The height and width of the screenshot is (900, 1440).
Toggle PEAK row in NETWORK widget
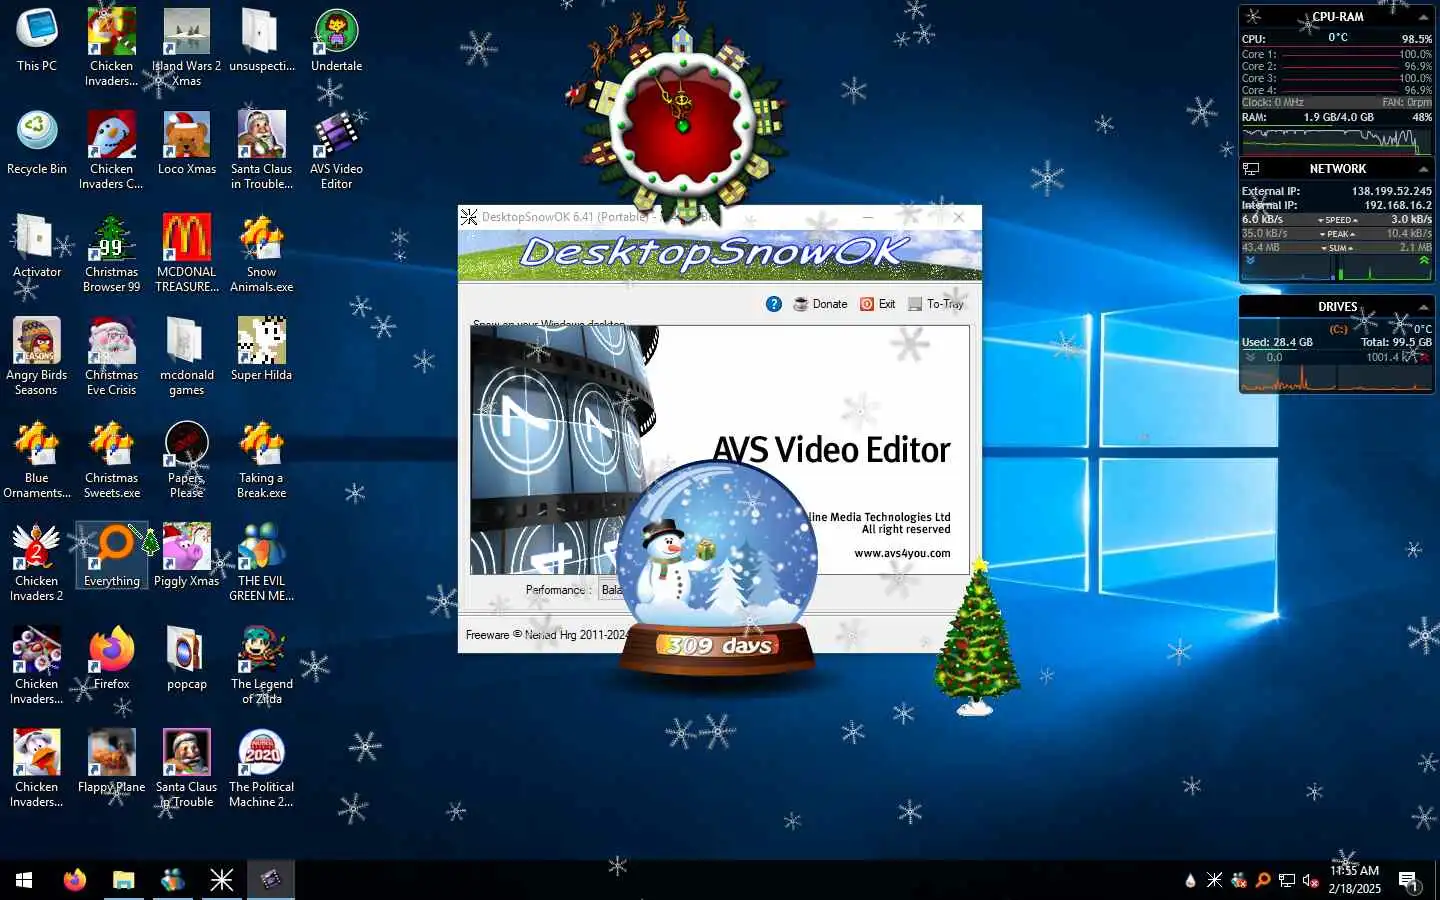[1337, 234]
